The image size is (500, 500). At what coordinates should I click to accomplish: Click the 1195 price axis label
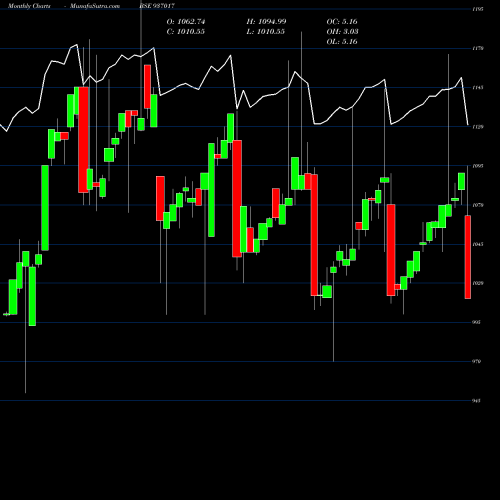(x=478, y=9)
